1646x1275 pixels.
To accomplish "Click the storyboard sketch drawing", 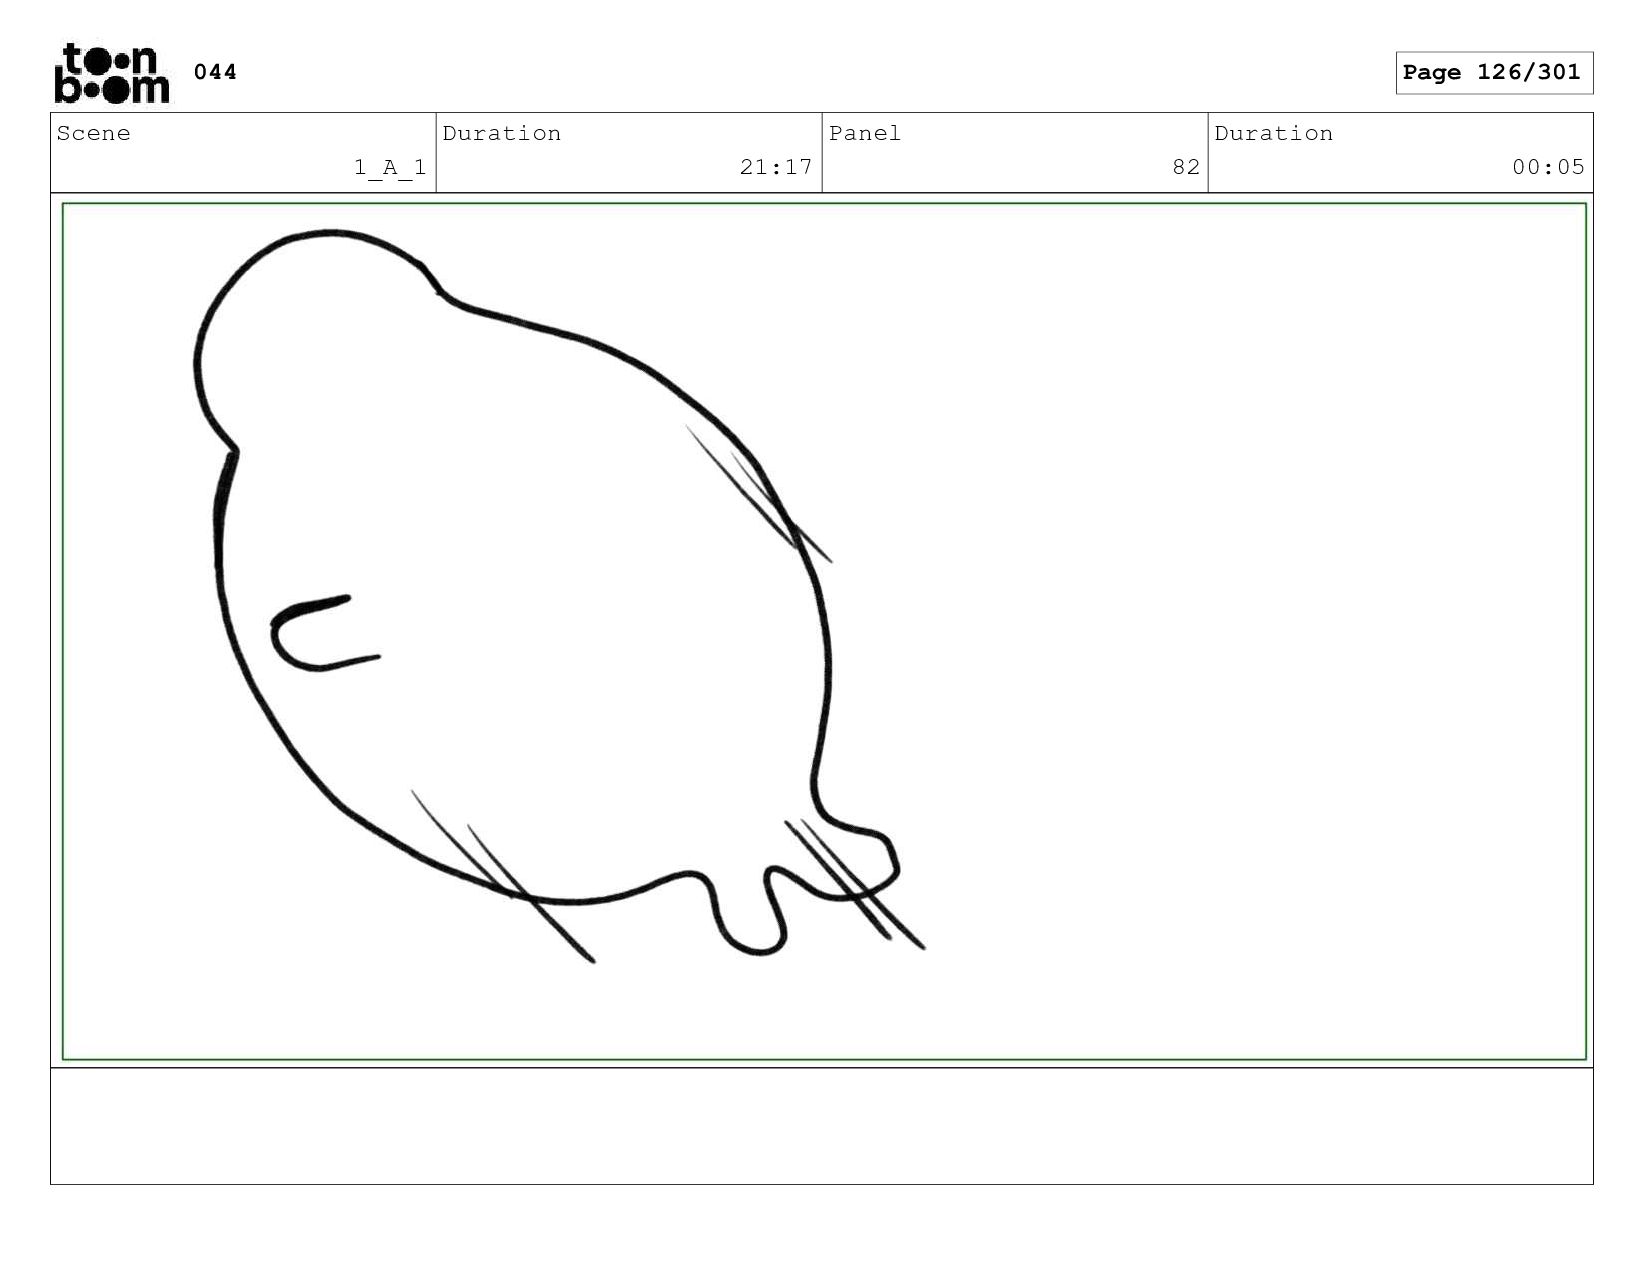I will 560,596.
